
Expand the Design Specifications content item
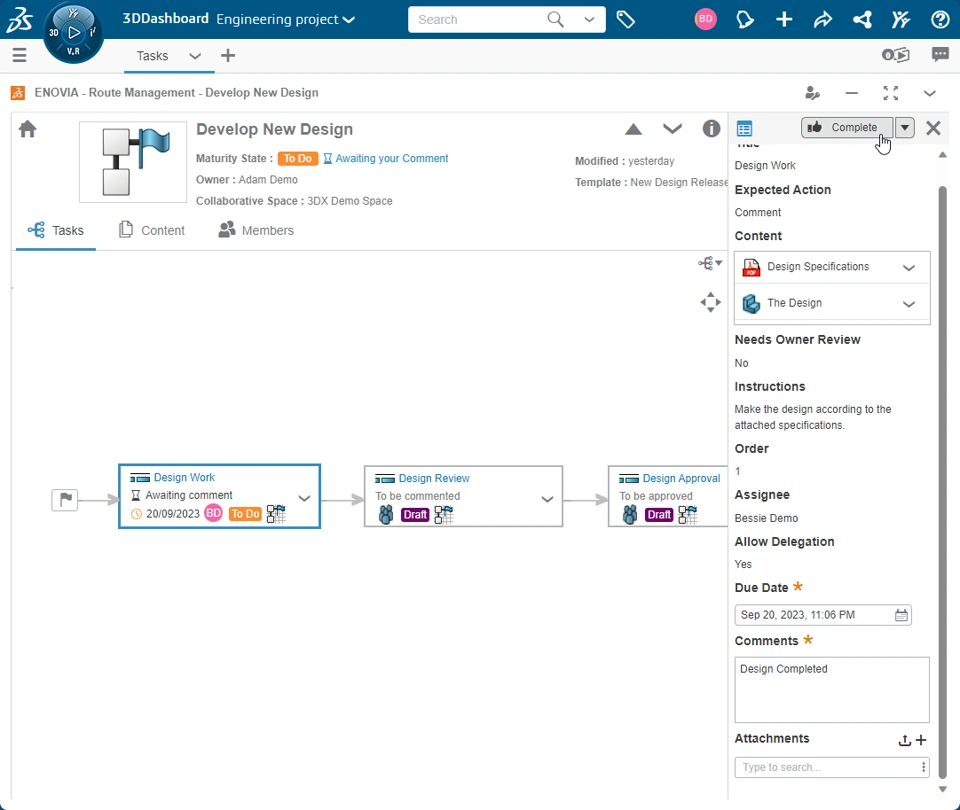909,268
